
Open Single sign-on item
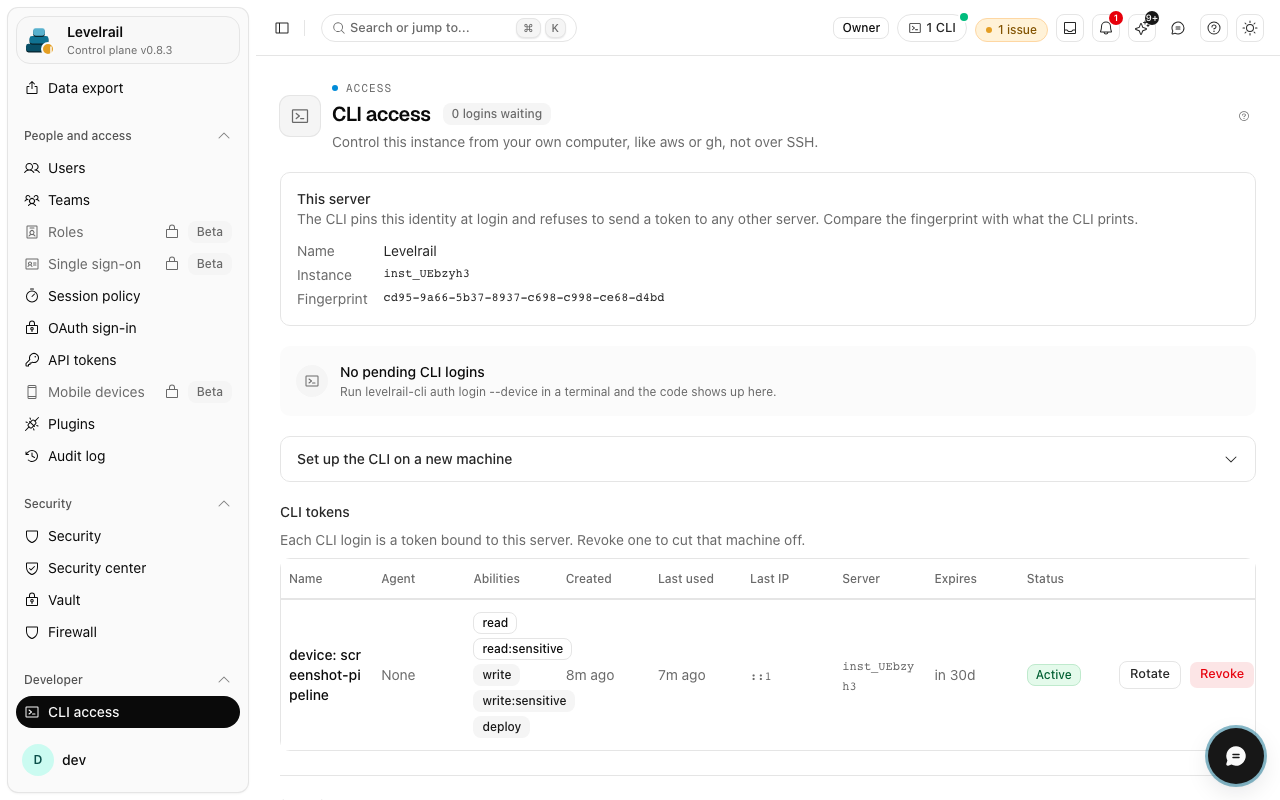128,264
